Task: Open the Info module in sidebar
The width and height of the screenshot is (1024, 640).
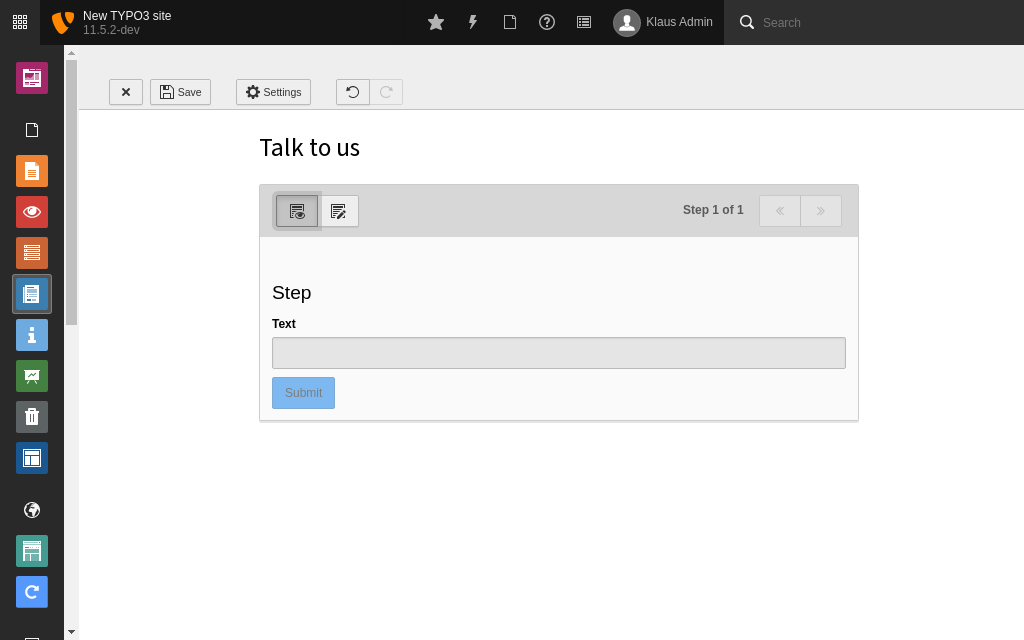Action: click(x=32, y=335)
